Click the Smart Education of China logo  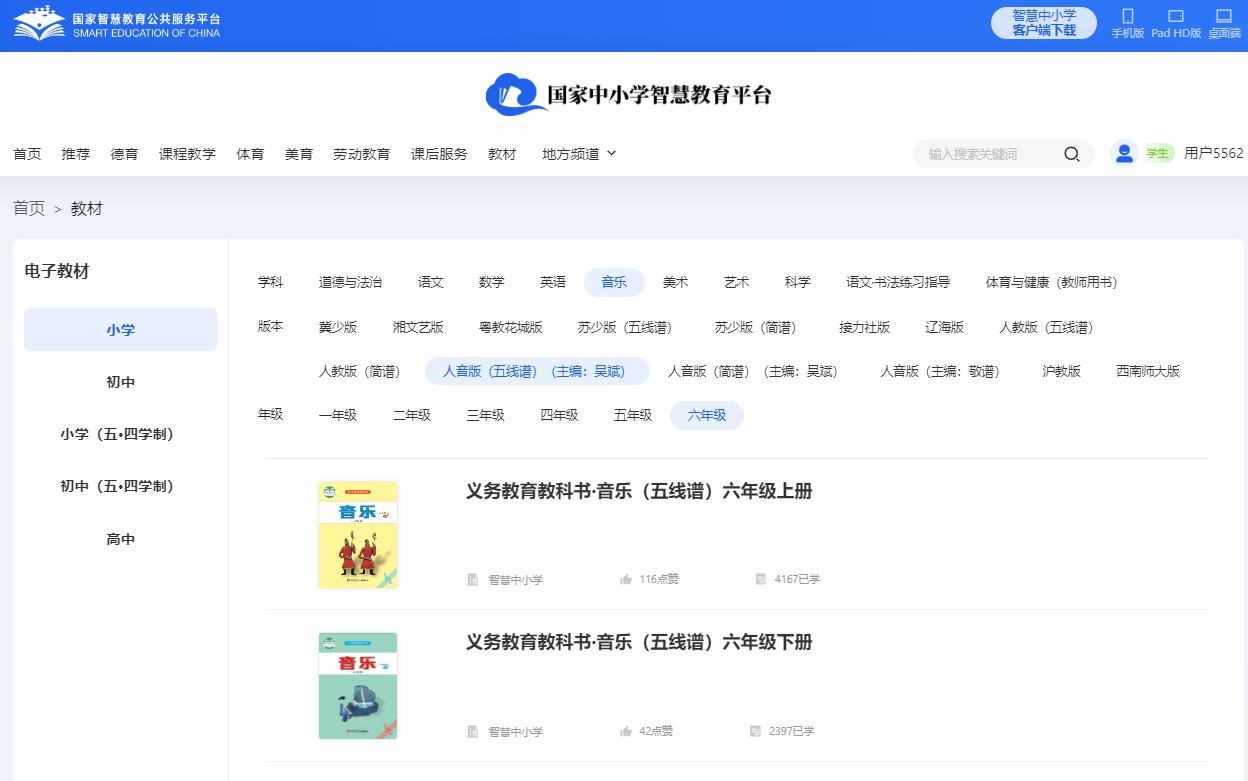click(117, 24)
